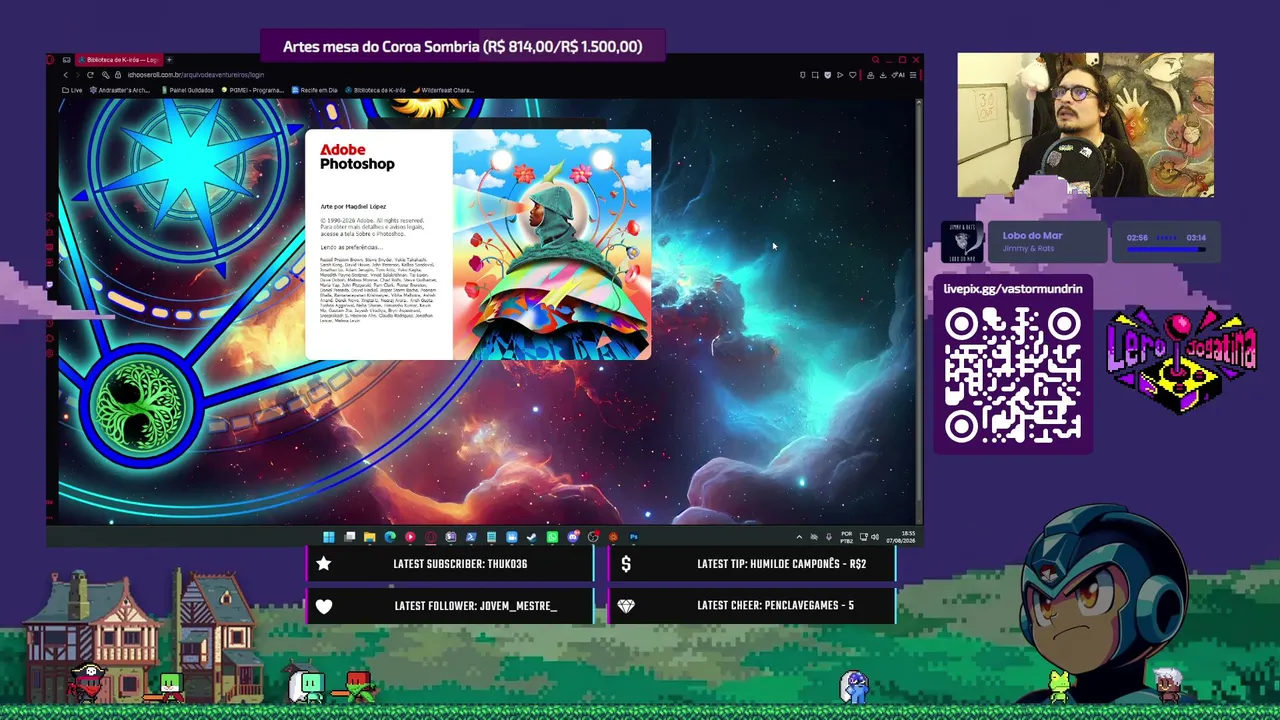Open the Opera profile account icon
This screenshot has width=1280, height=720.
pos(870,75)
